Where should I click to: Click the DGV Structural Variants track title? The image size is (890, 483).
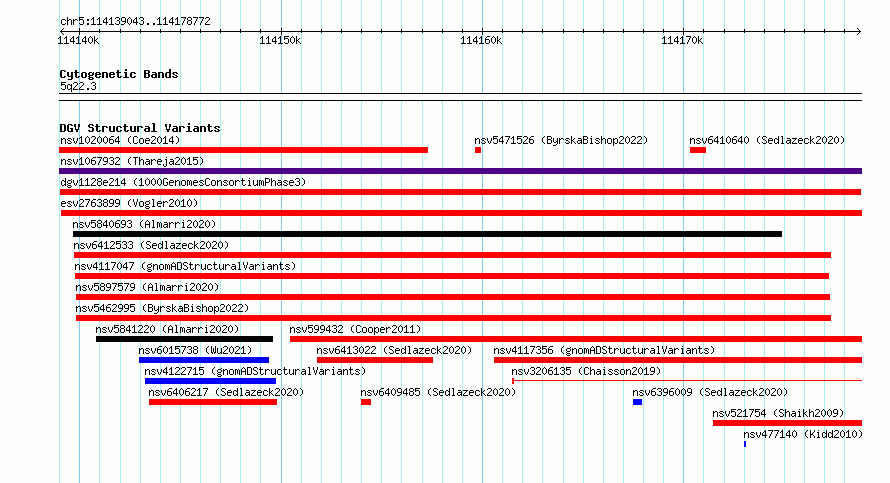(x=140, y=128)
